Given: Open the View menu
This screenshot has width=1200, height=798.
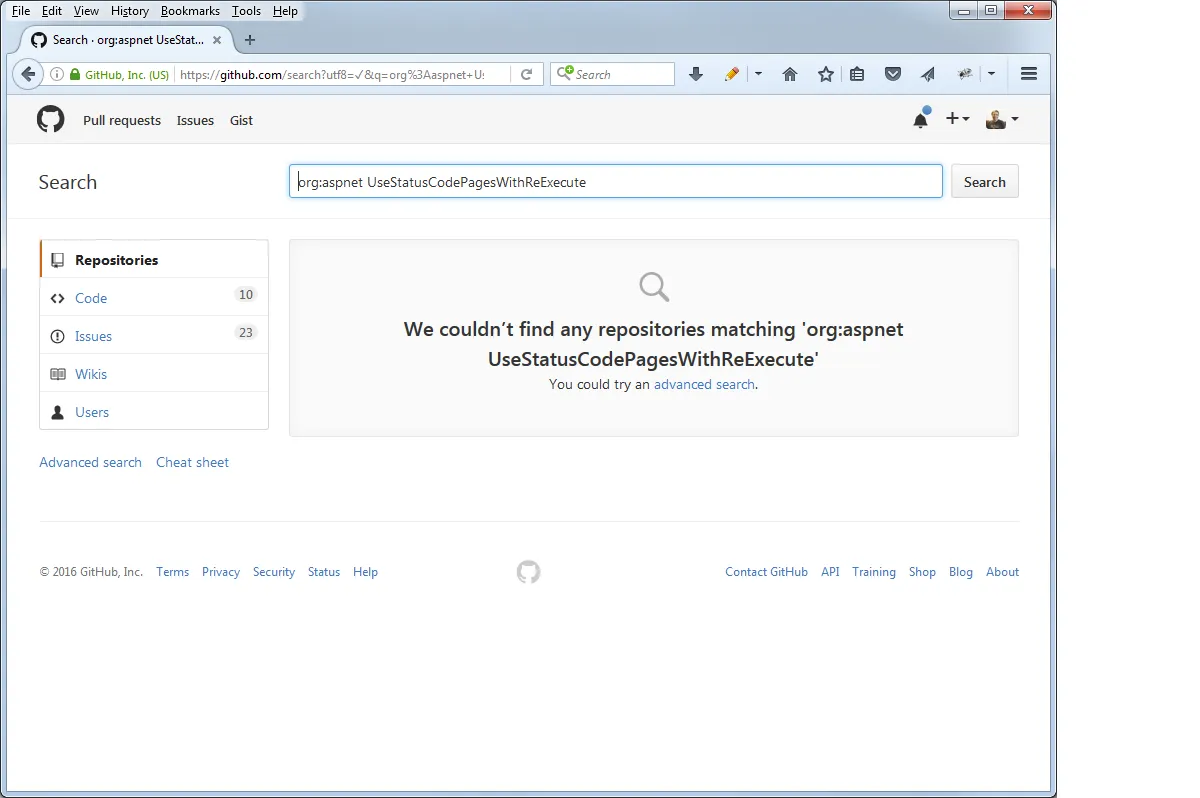Looking at the screenshot, I should click(87, 11).
